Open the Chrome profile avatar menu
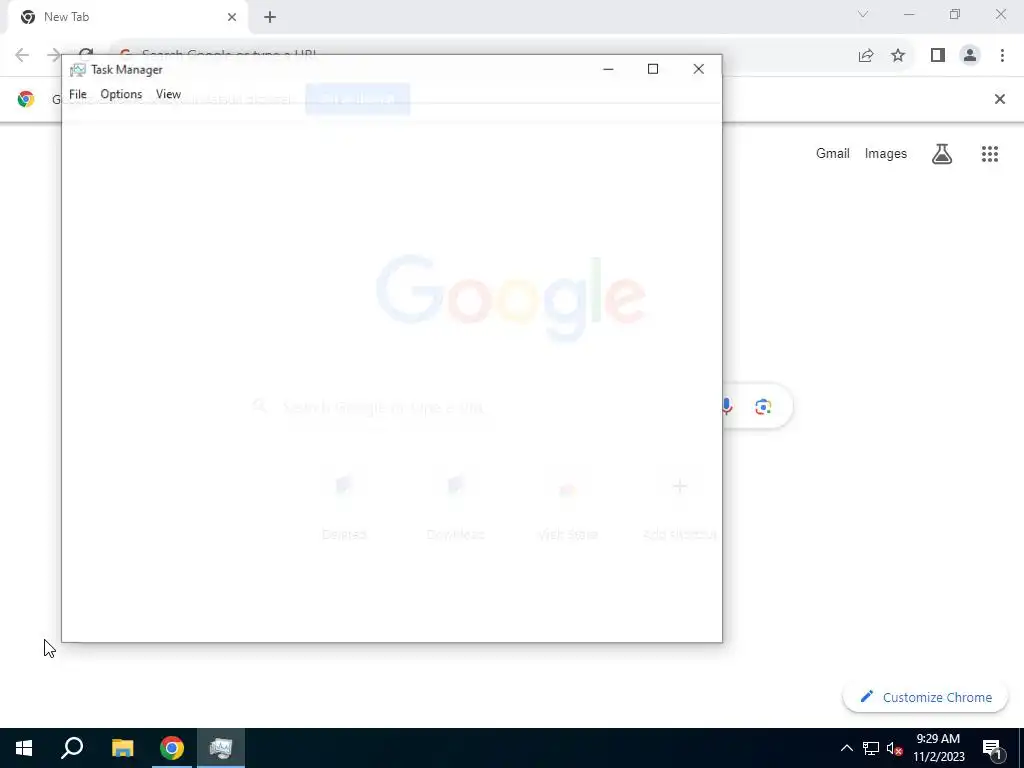 point(970,56)
